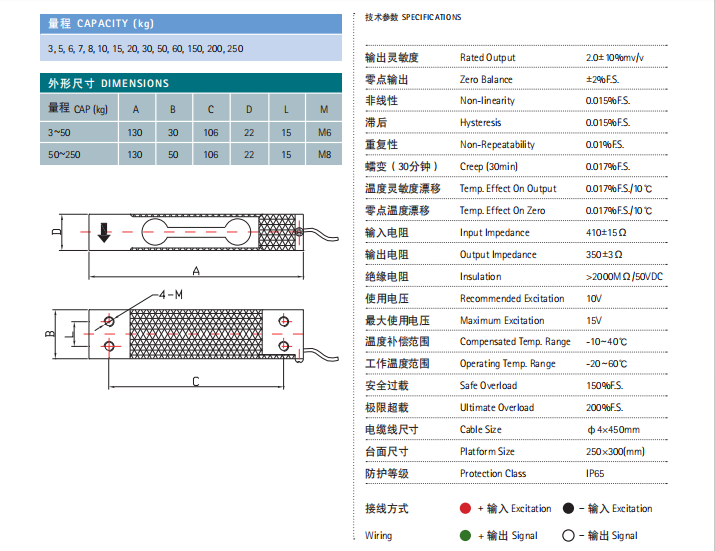The width and height of the screenshot is (715, 551).
Task: Click 'Creep (30min)' specification
Action: pyautogui.click(x=488, y=166)
